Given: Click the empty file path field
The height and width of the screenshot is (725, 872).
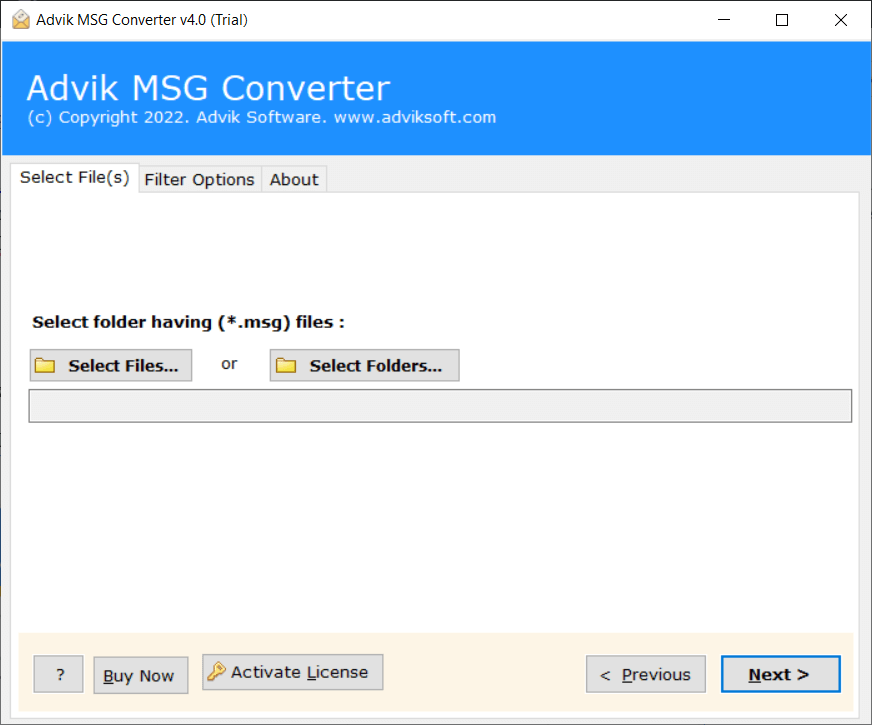Looking at the screenshot, I should coord(440,406).
